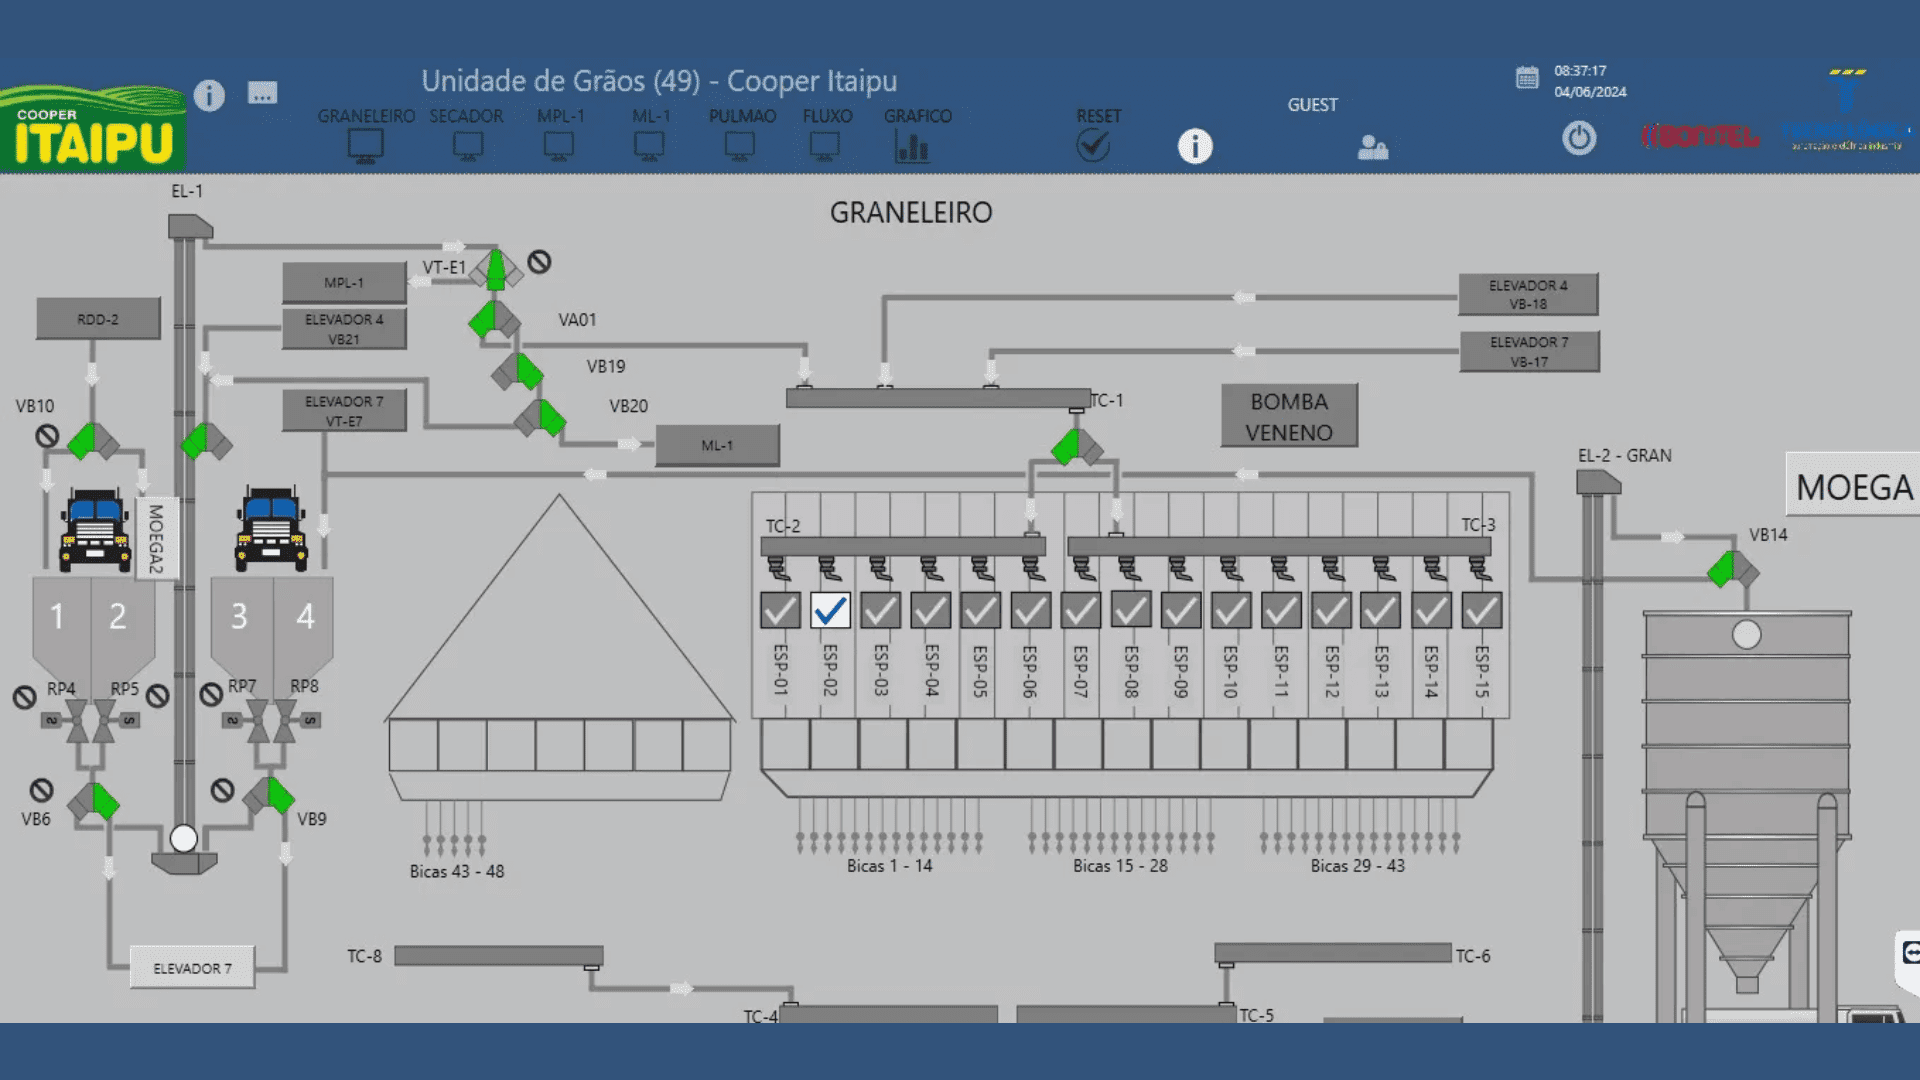Open the GRANELEIRO screen monitor icon
The height and width of the screenshot is (1080, 1920).
coord(365,147)
